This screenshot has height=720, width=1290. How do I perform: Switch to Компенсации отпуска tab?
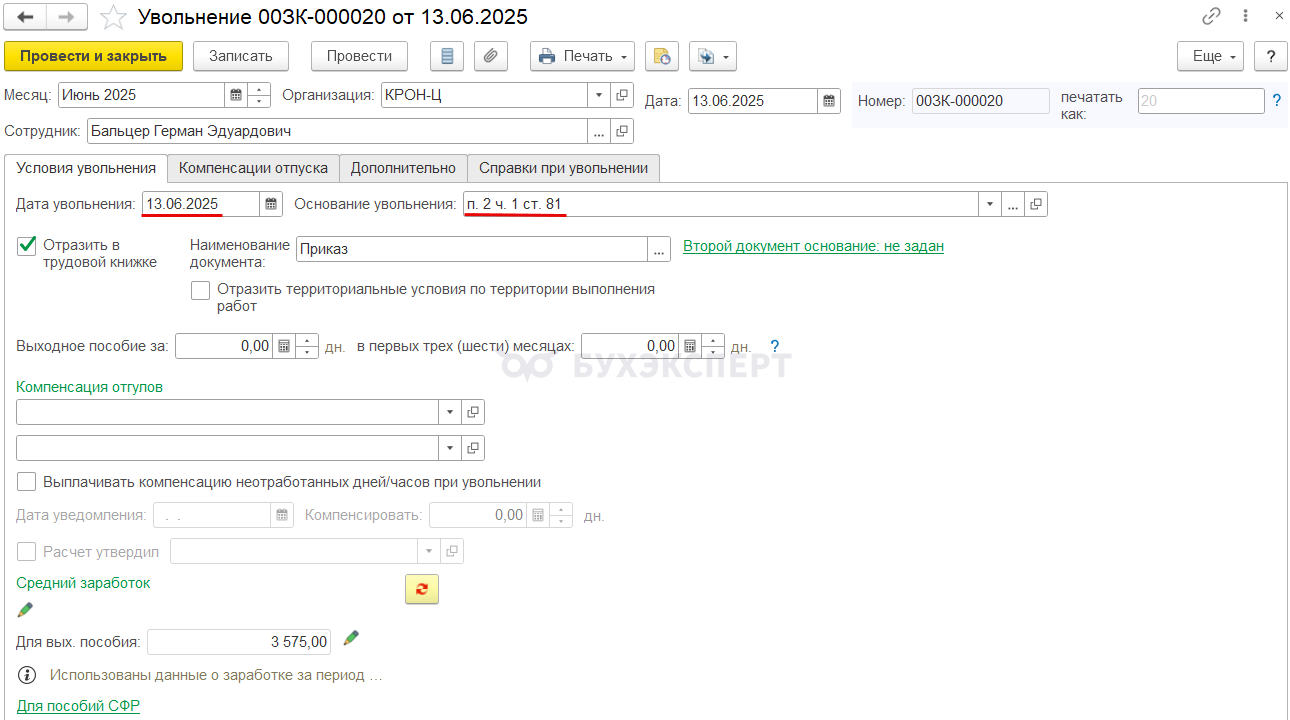coord(253,168)
